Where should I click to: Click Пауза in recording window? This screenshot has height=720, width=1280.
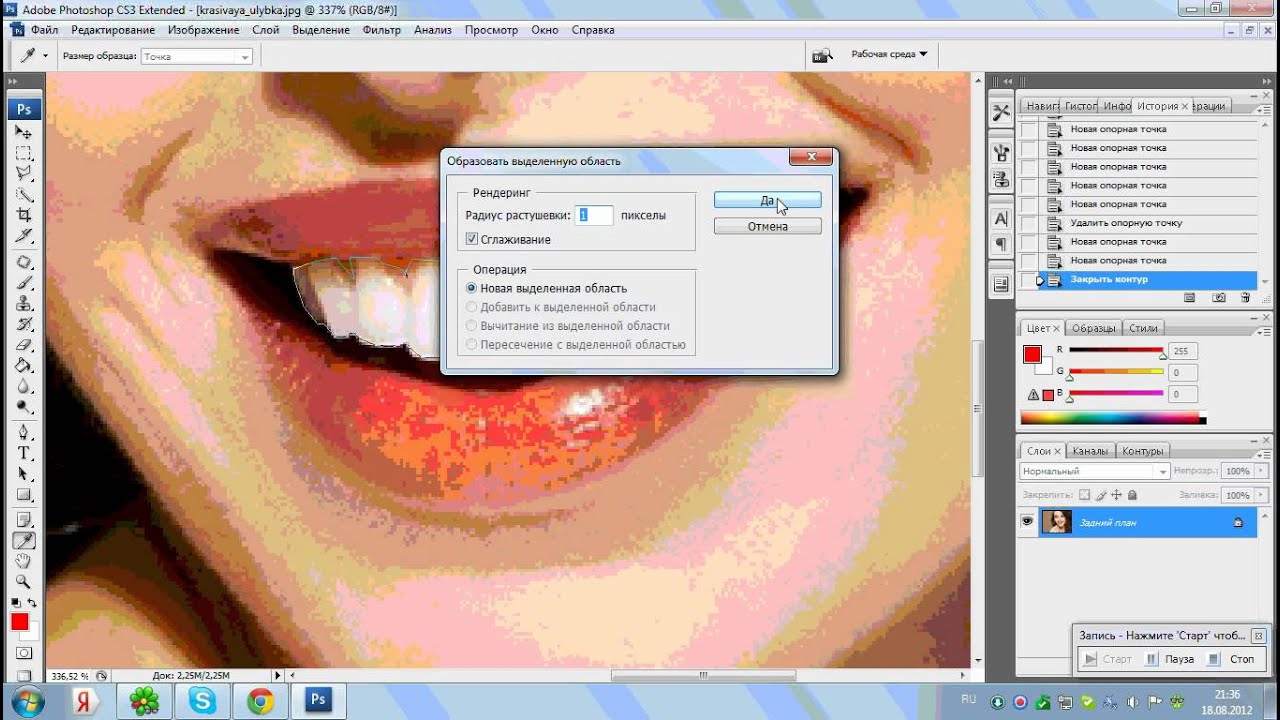click(x=1170, y=659)
